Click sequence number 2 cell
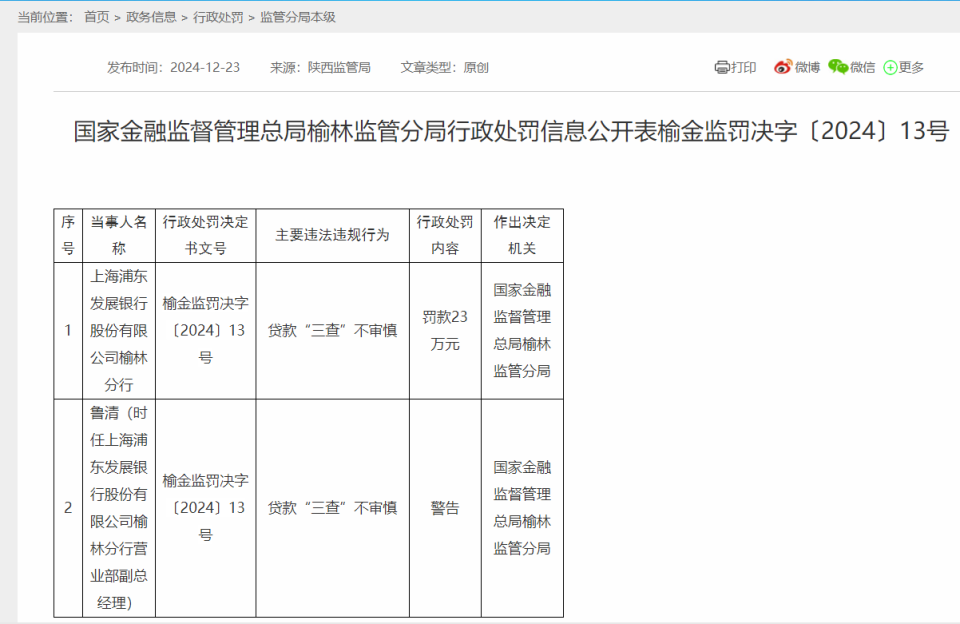The image size is (960, 624). click(68, 508)
